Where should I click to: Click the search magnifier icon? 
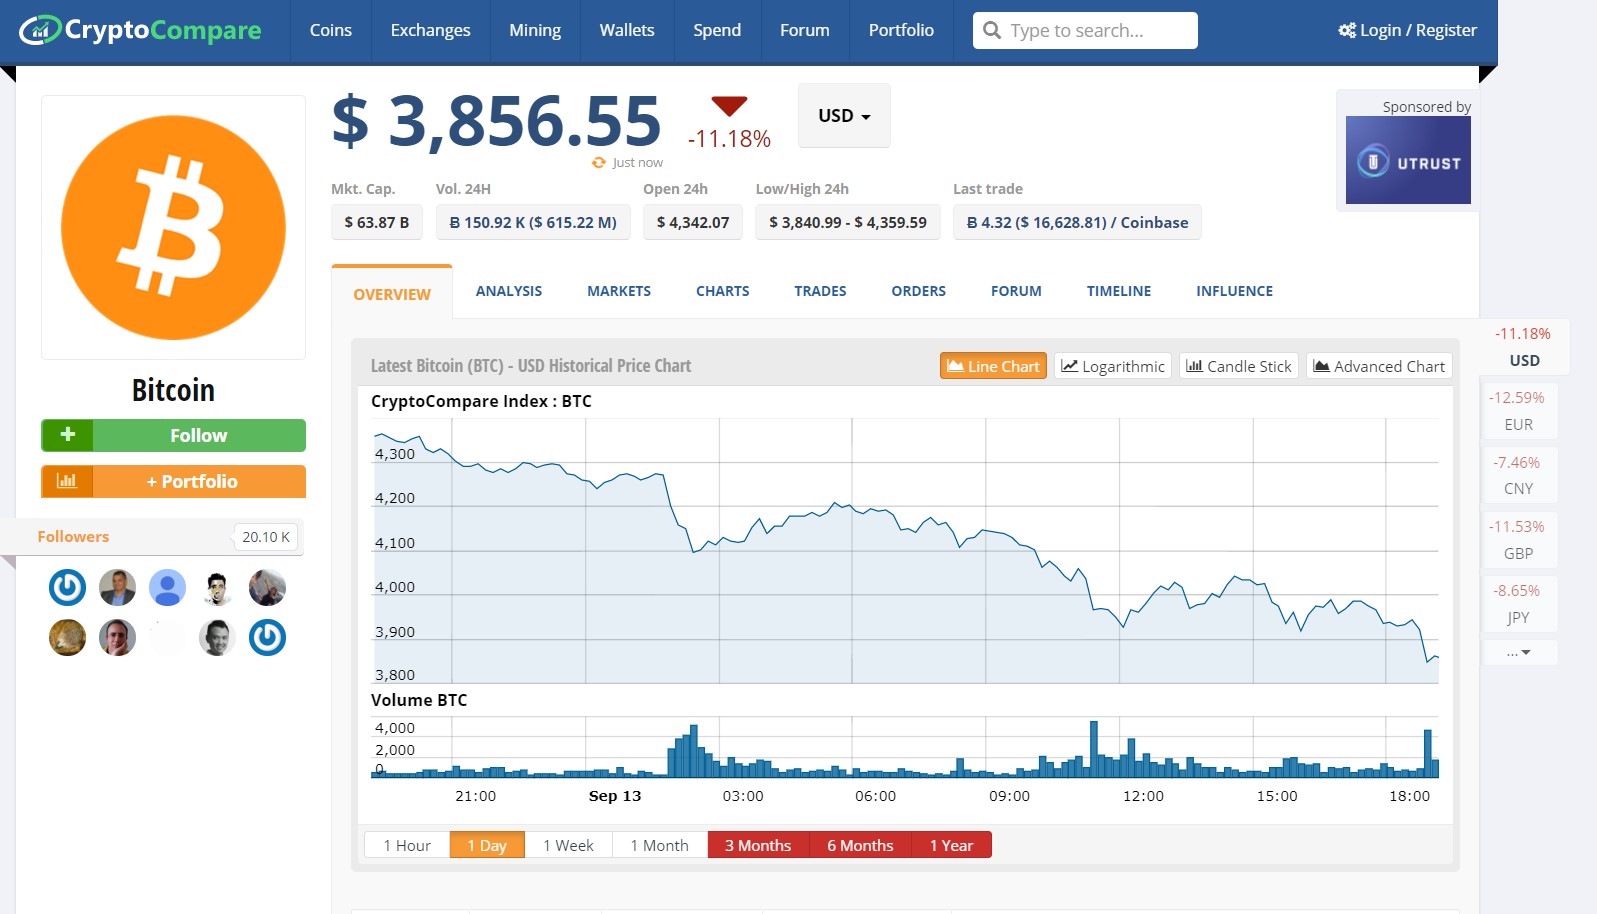coord(992,30)
